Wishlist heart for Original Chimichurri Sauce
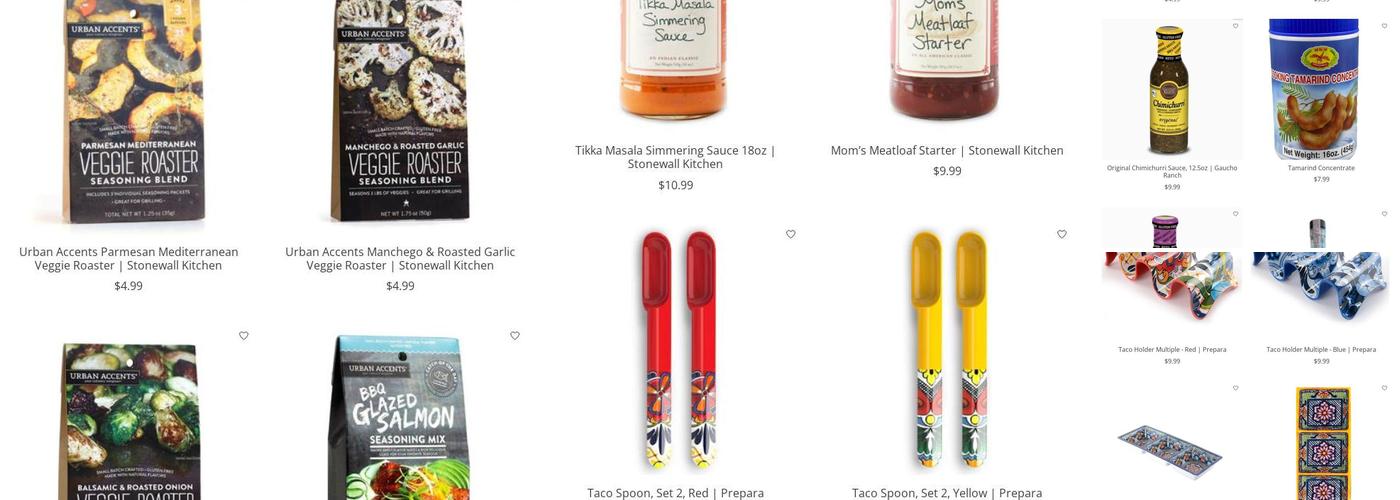 1235,26
